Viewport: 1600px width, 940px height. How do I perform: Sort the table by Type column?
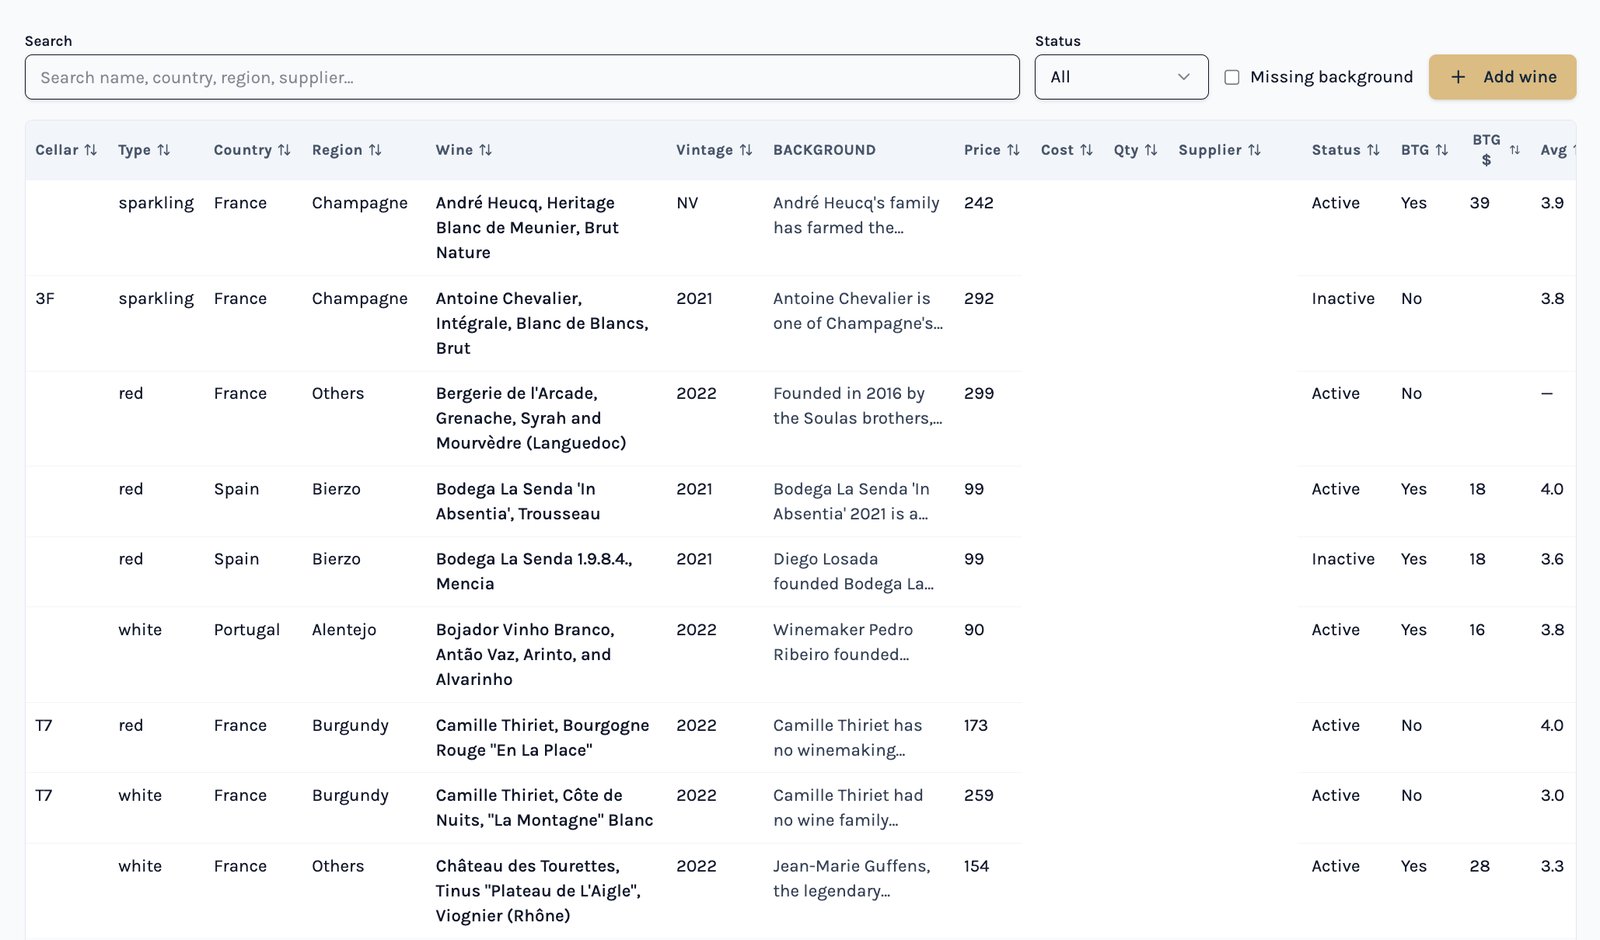click(144, 150)
